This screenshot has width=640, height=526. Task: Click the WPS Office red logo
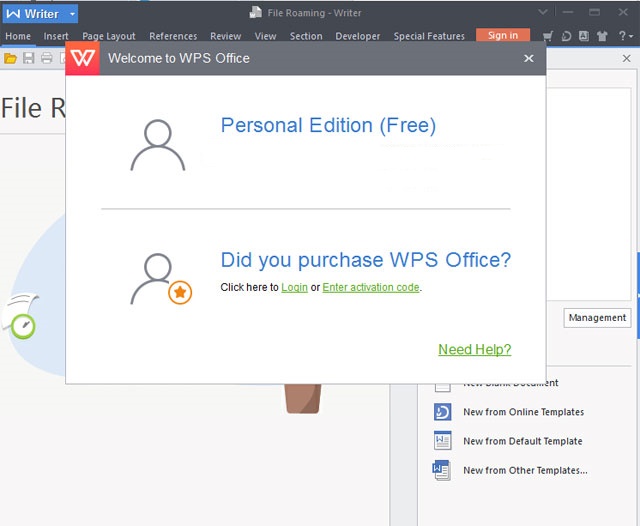coord(82,58)
